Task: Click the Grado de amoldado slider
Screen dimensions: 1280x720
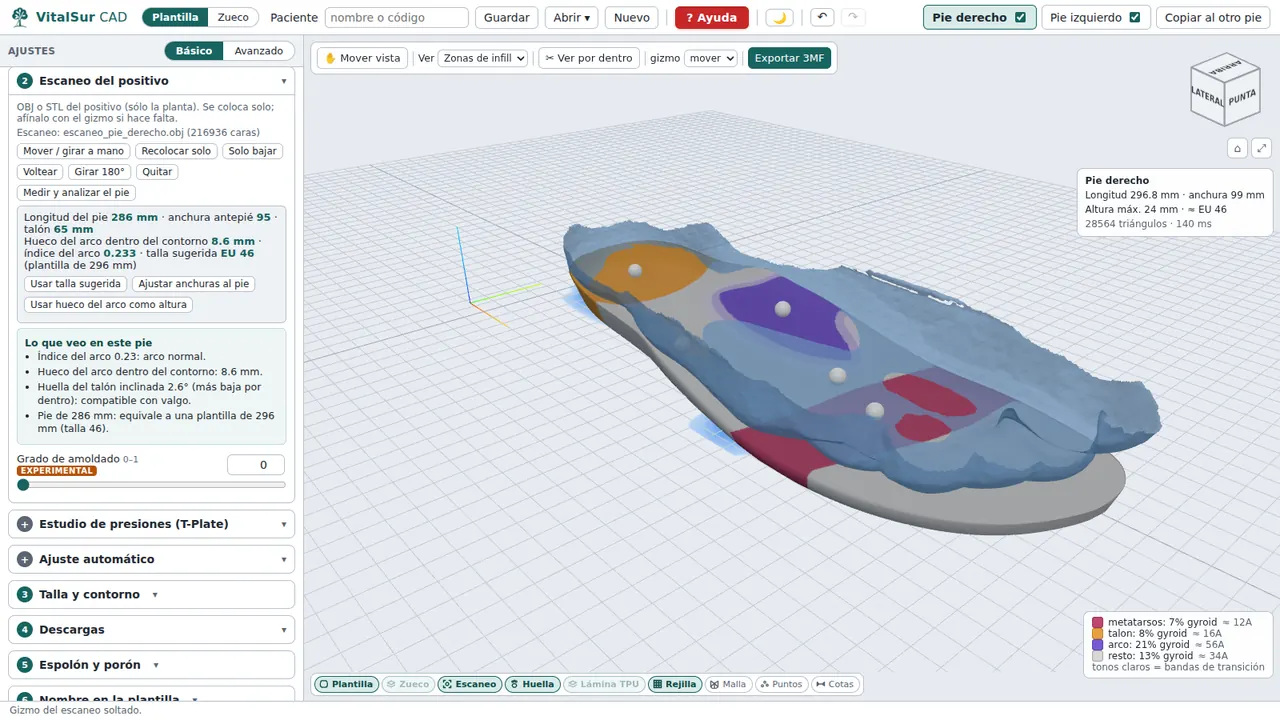Action: [x=151, y=485]
